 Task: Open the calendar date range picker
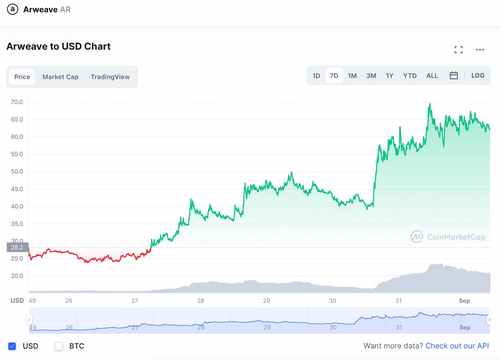454,76
